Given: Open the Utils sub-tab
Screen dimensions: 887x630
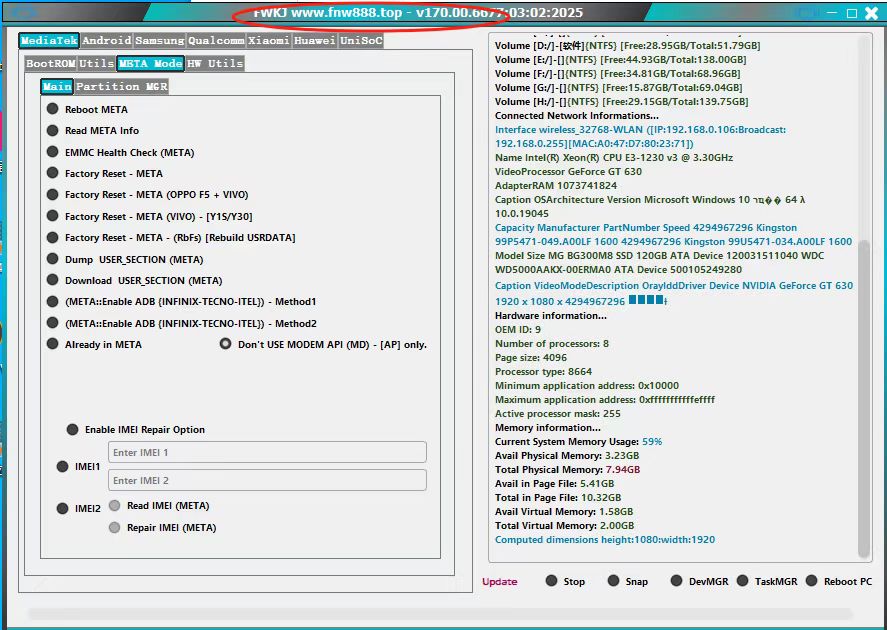Looking at the screenshot, I should (96, 63).
